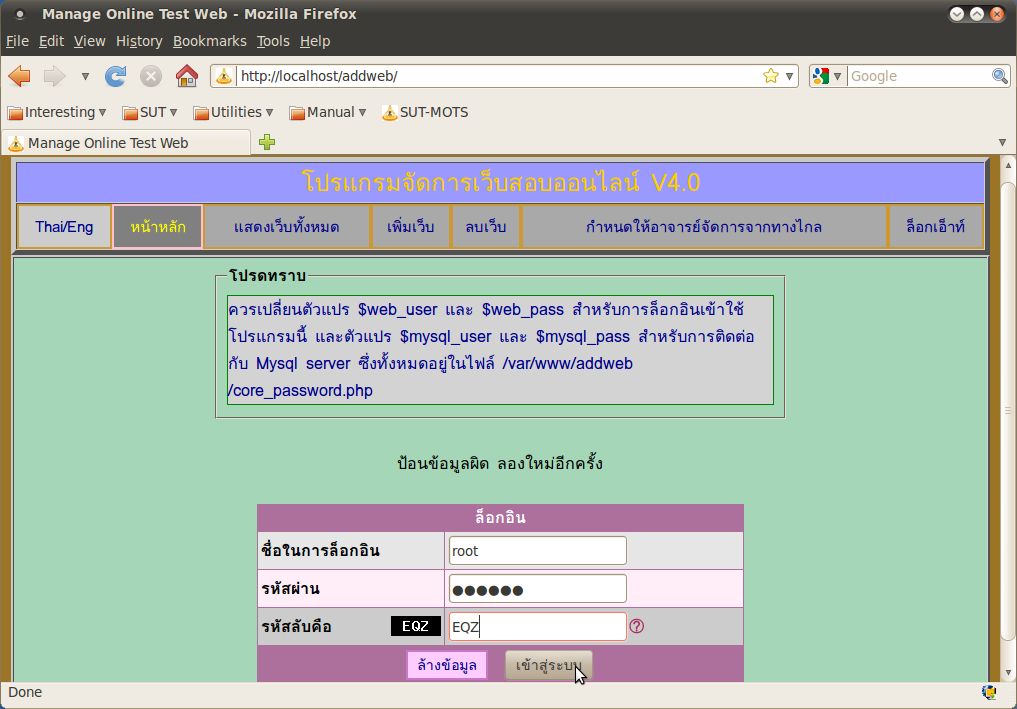Click the ล็อกเอ็าท์ logout button
Viewport: 1017px width, 709px height.
click(935, 227)
